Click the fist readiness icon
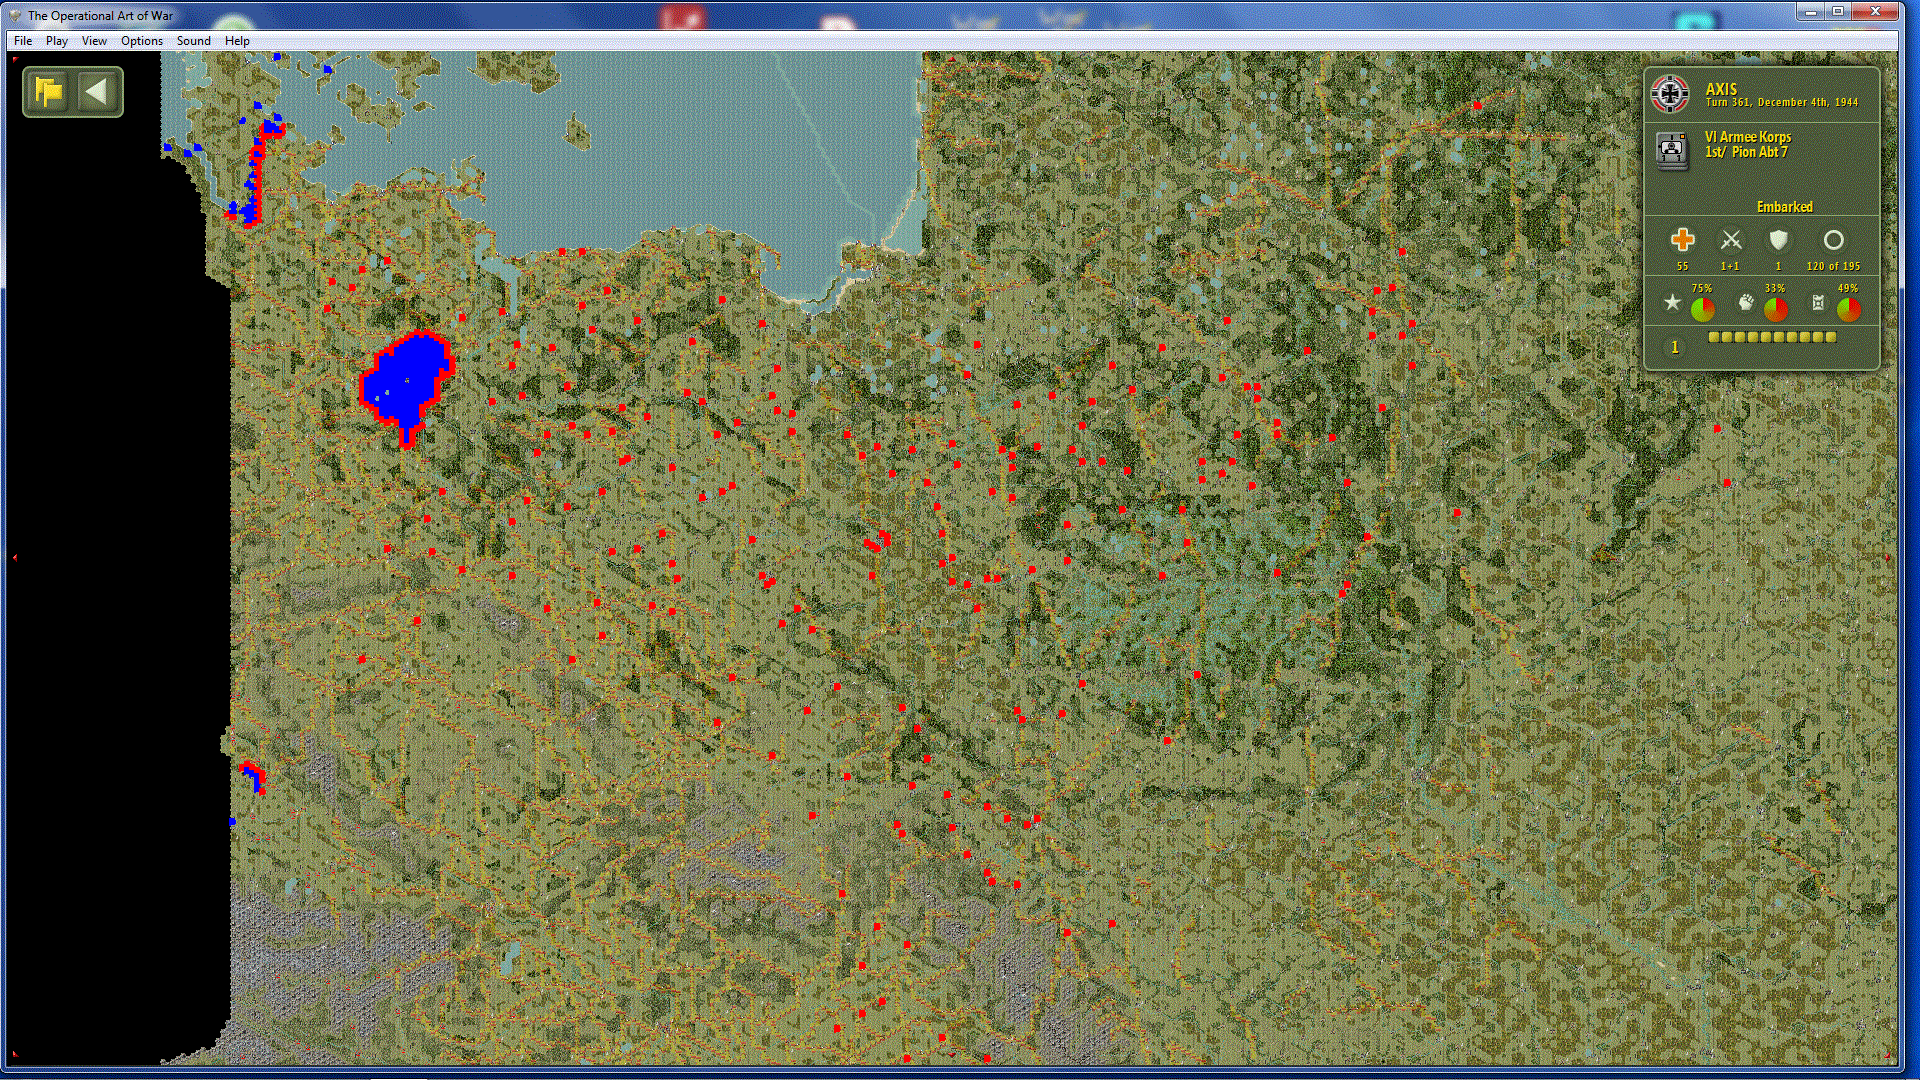Viewport: 1920px width, 1080px height. coord(1746,302)
